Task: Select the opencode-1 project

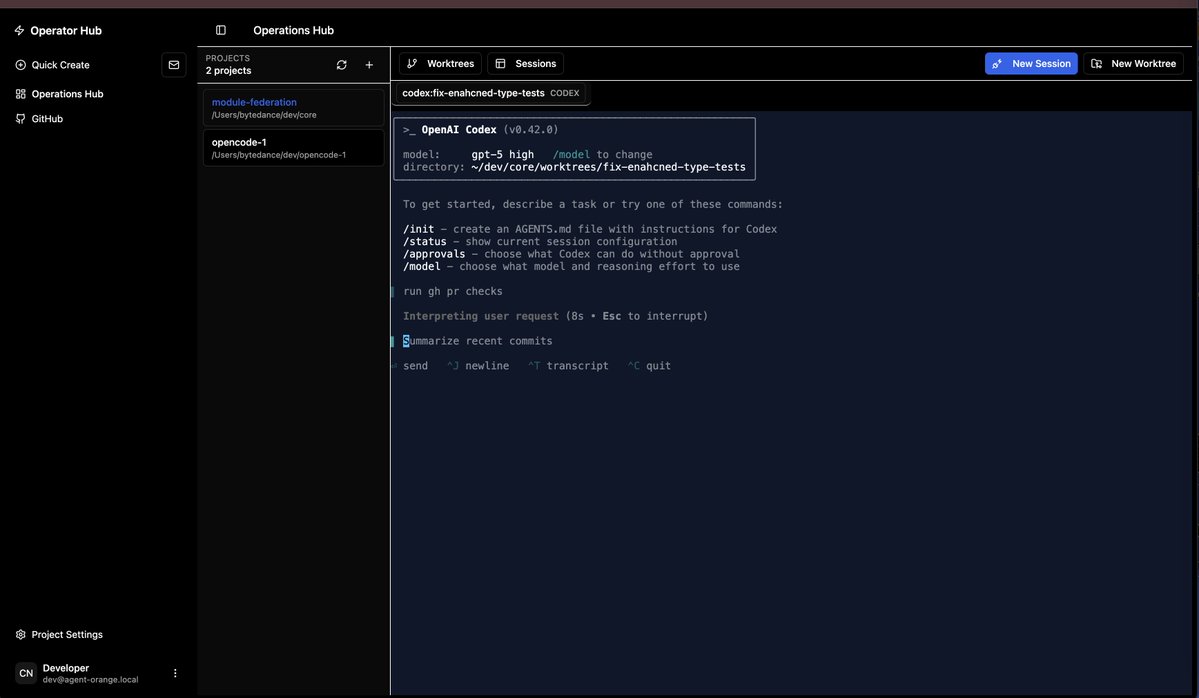Action: pos(294,148)
